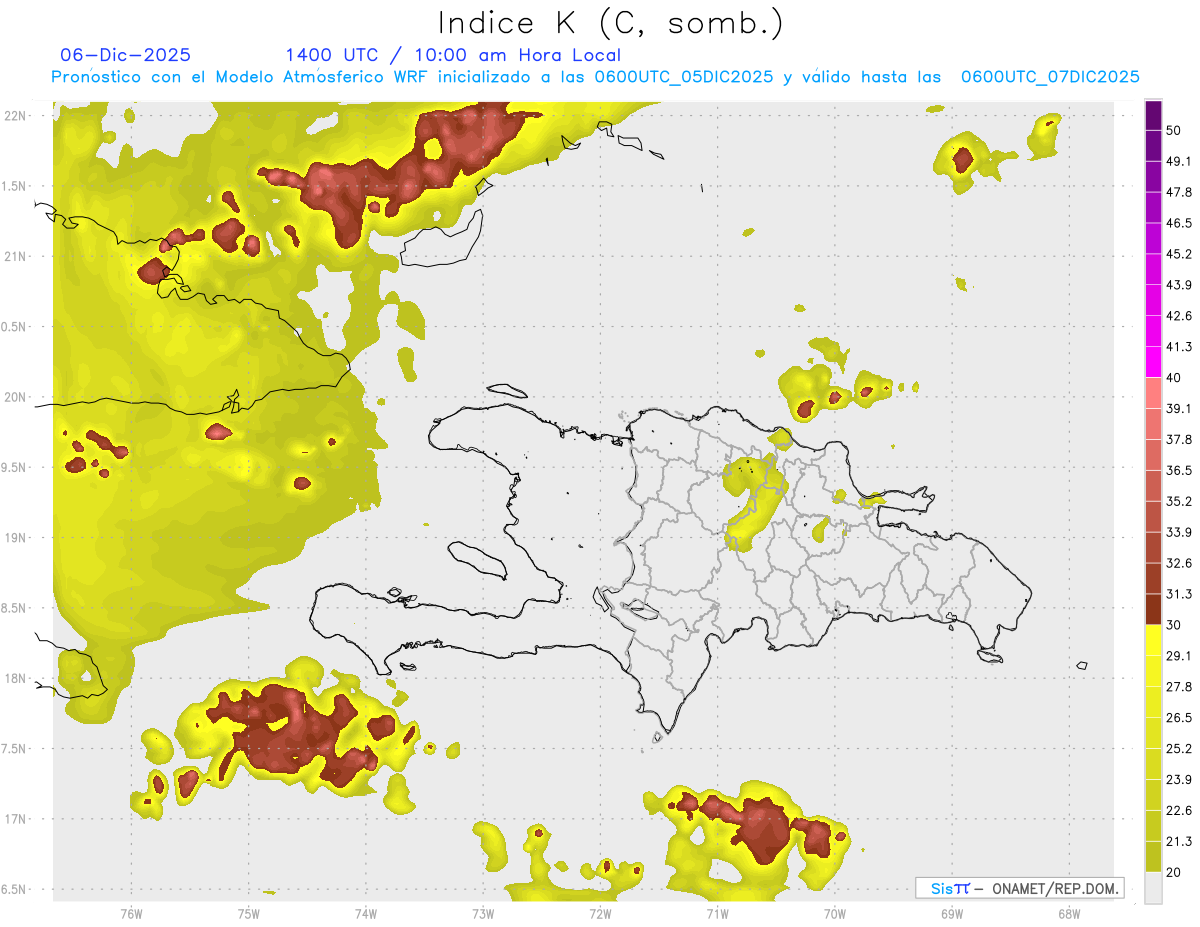Click the colorbar value "29.1"

[1179, 656]
